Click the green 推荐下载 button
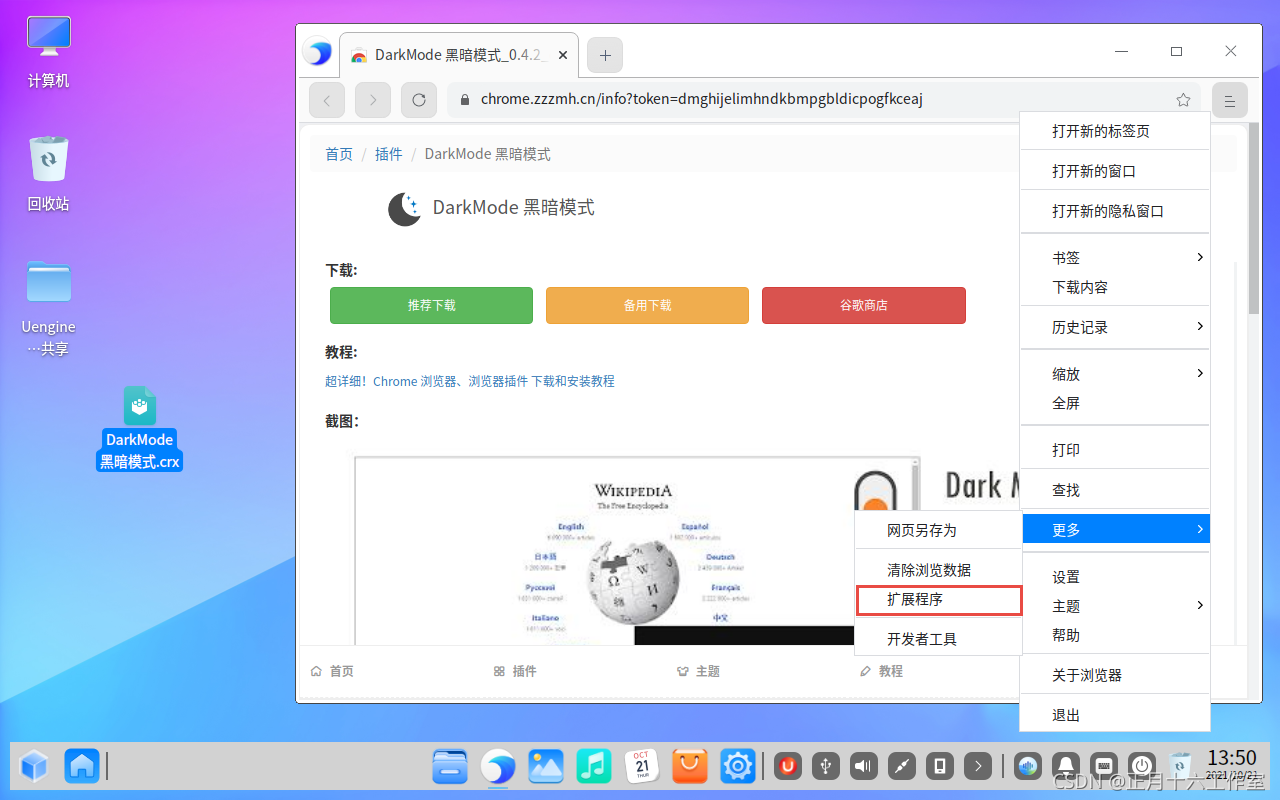1280x800 pixels. point(431,305)
